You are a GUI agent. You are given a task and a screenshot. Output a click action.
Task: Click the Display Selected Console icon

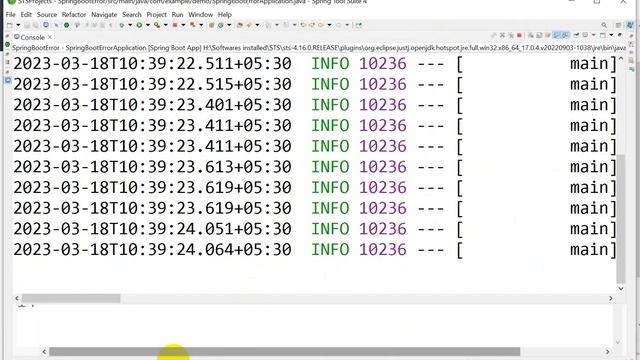pyautogui.click(x=585, y=36)
